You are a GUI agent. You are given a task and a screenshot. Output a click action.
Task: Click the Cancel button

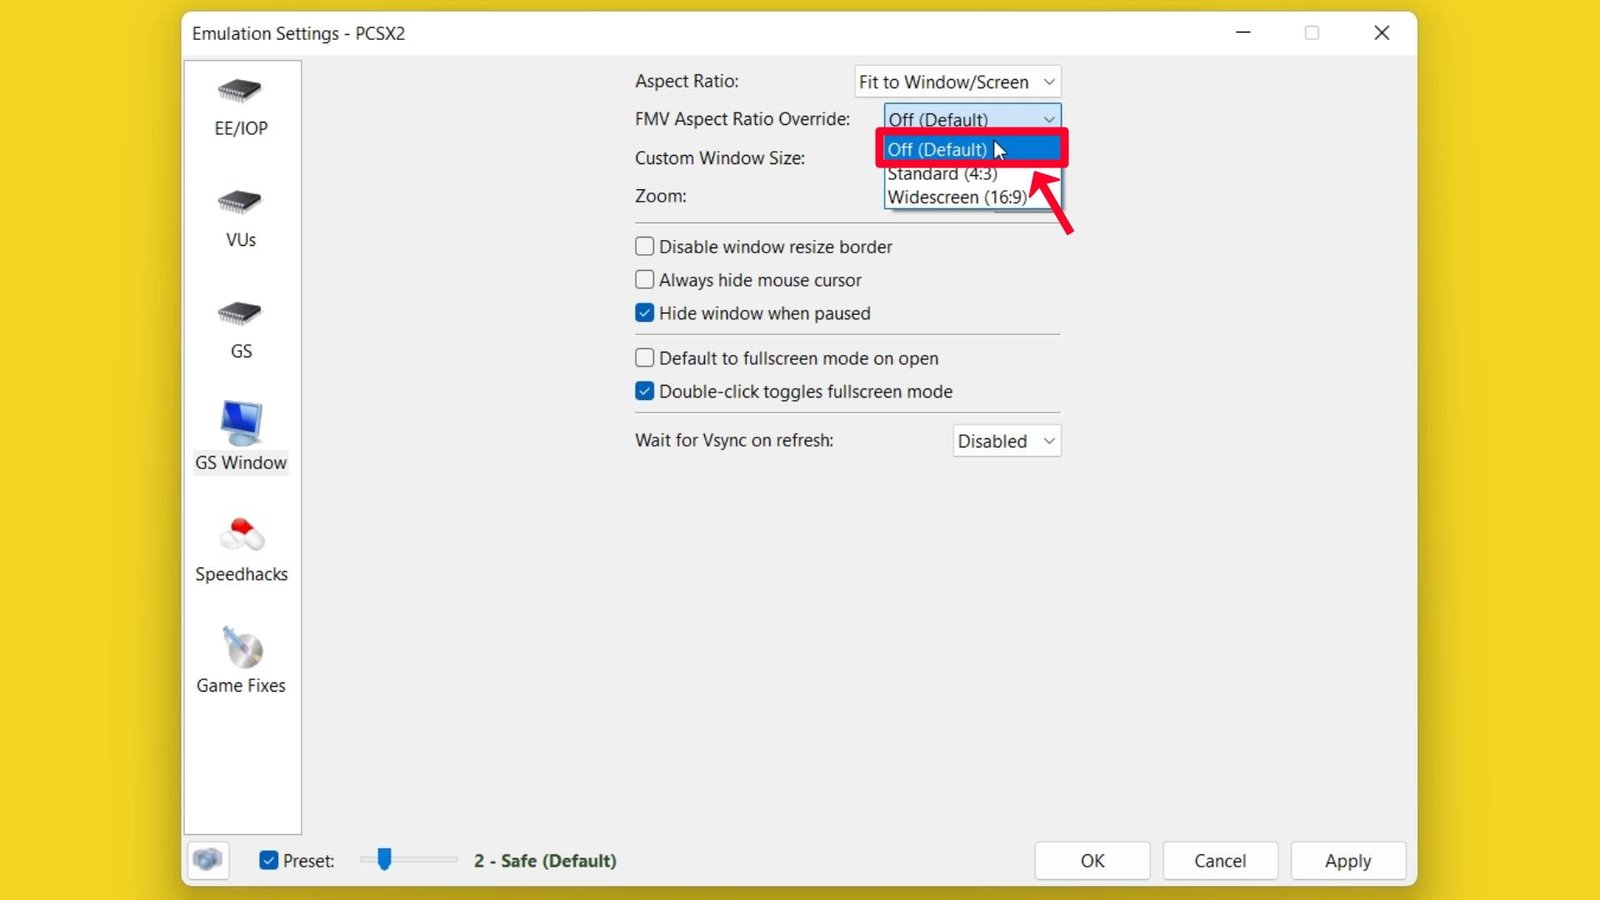pos(1220,861)
